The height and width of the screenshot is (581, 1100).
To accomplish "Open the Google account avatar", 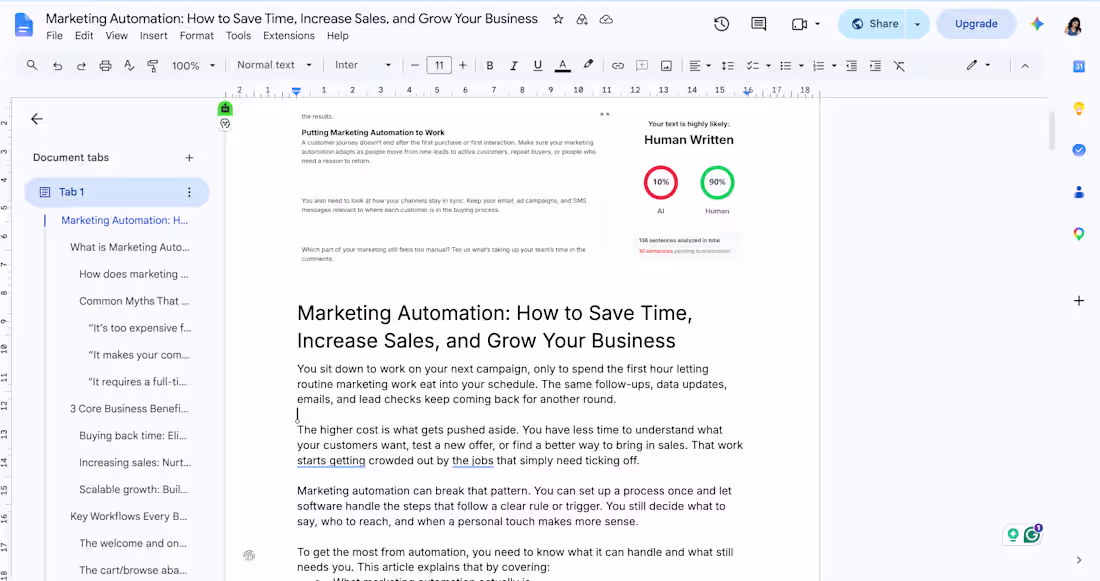I will tap(1073, 25).
